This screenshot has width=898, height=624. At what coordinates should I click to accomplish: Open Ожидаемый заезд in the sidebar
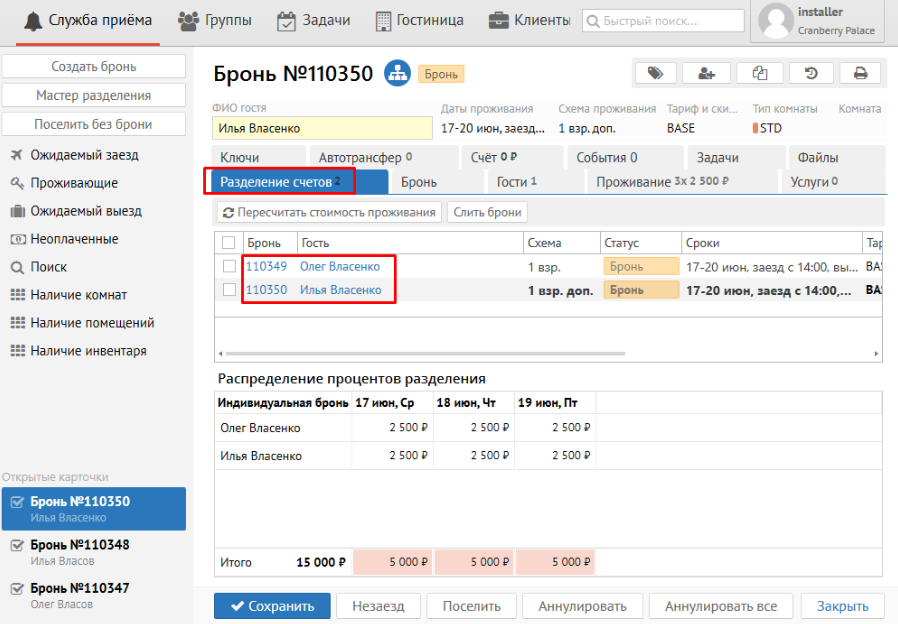[x=84, y=155]
